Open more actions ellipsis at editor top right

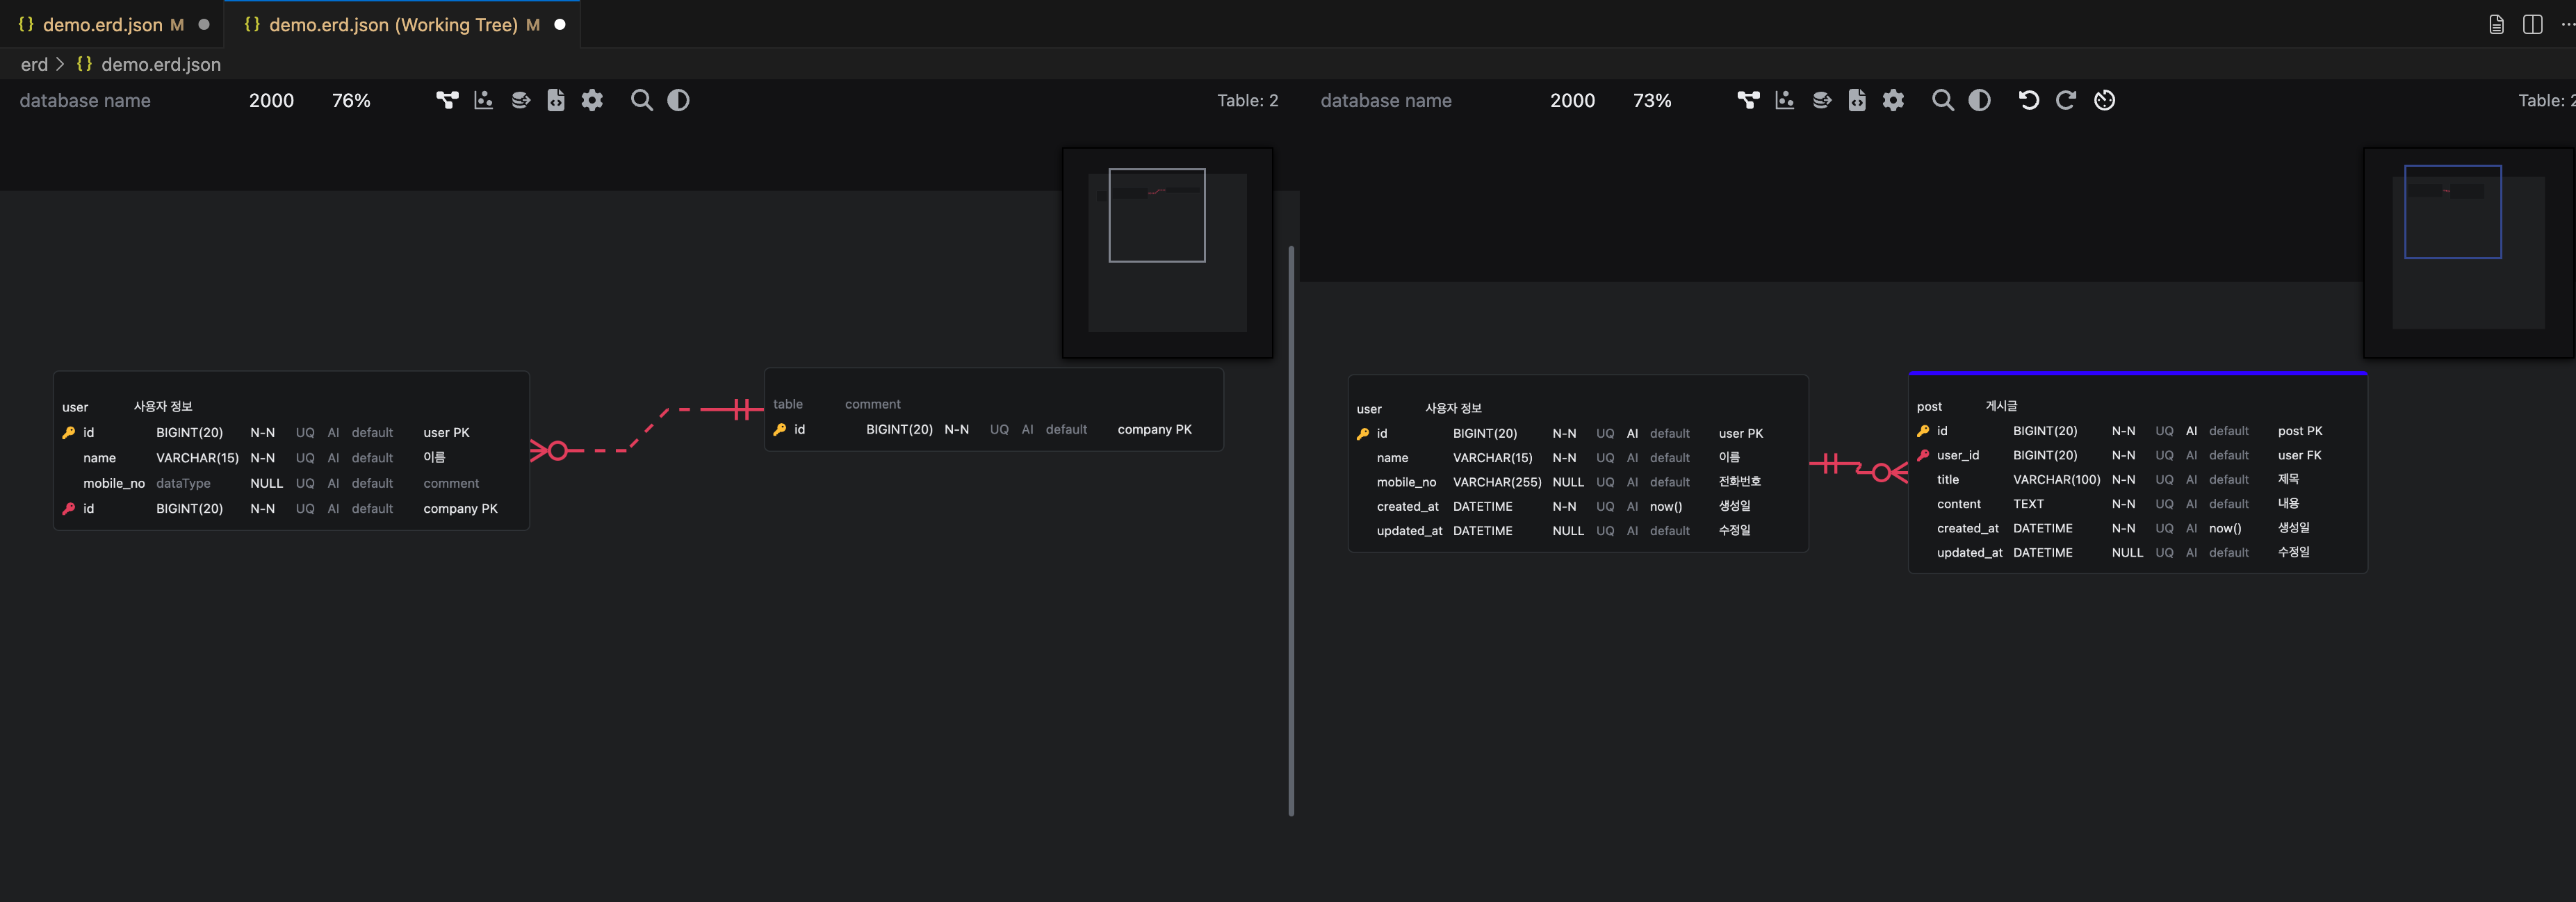tap(2566, 24)
